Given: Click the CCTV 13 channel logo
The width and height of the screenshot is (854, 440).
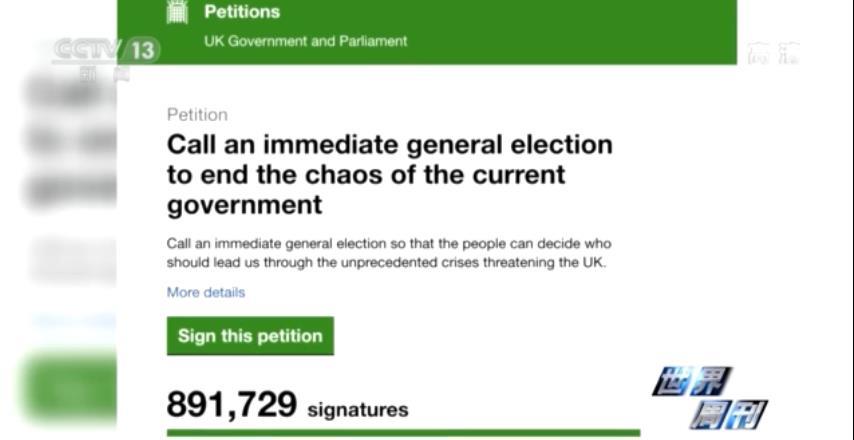Looking at the screenshot, I should [105, 49].
